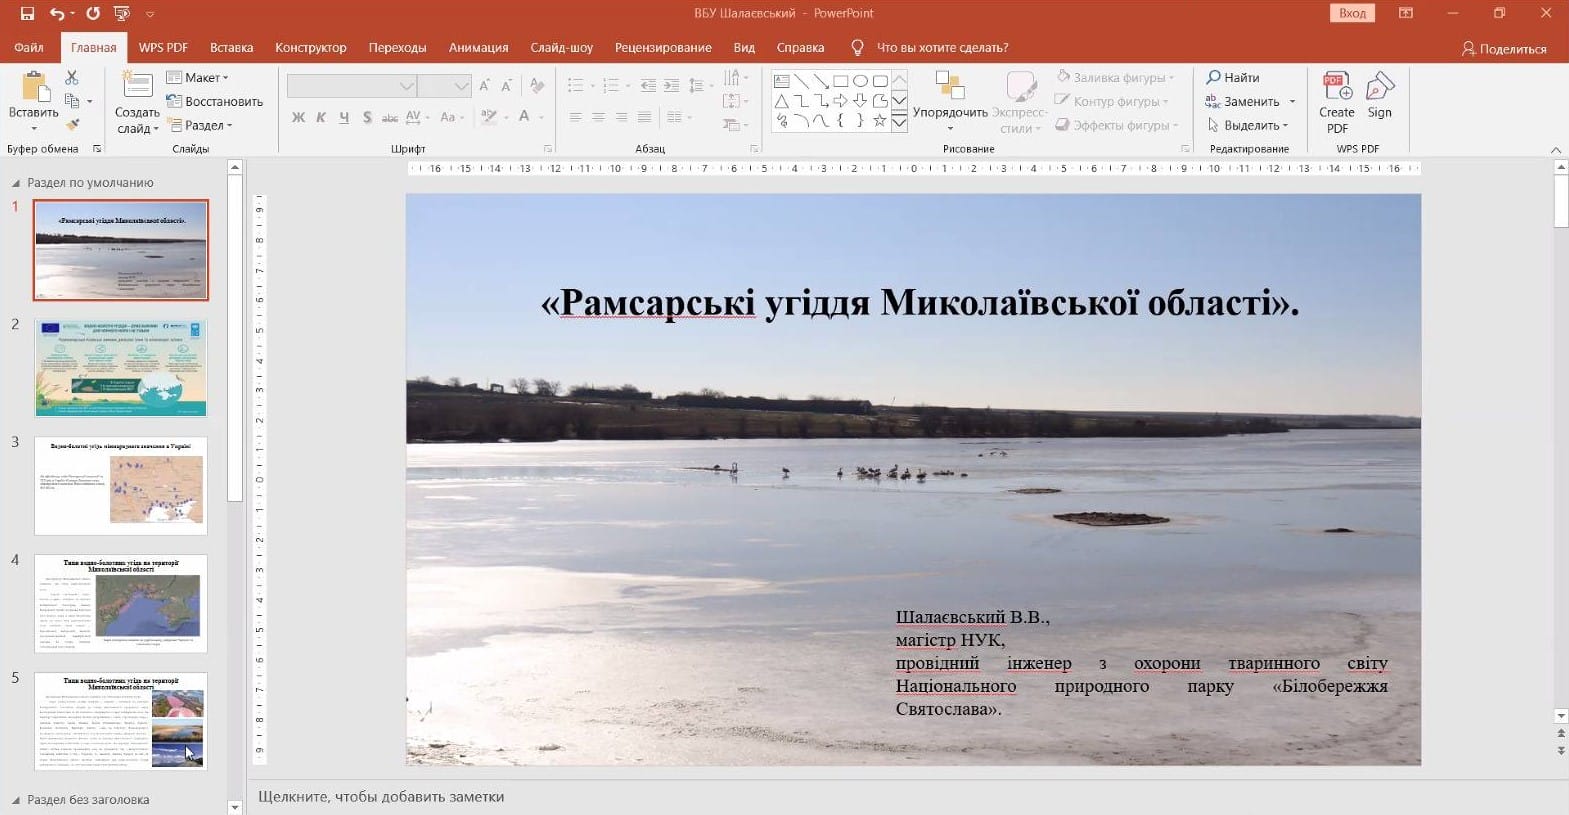1569x815 pixels.
Task: Click the Start slideshow from beginning icon
Action: click(x=122, y=13)
